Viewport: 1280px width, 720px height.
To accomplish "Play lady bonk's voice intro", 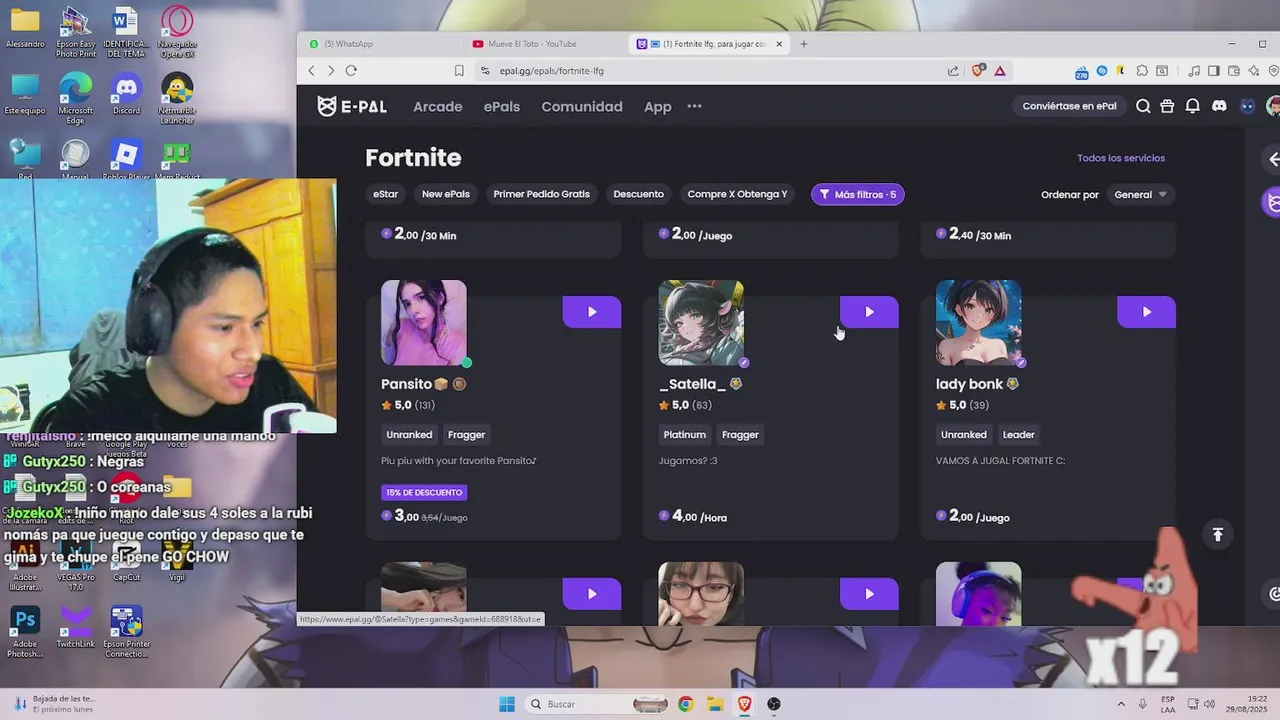I will point(1146,312).
